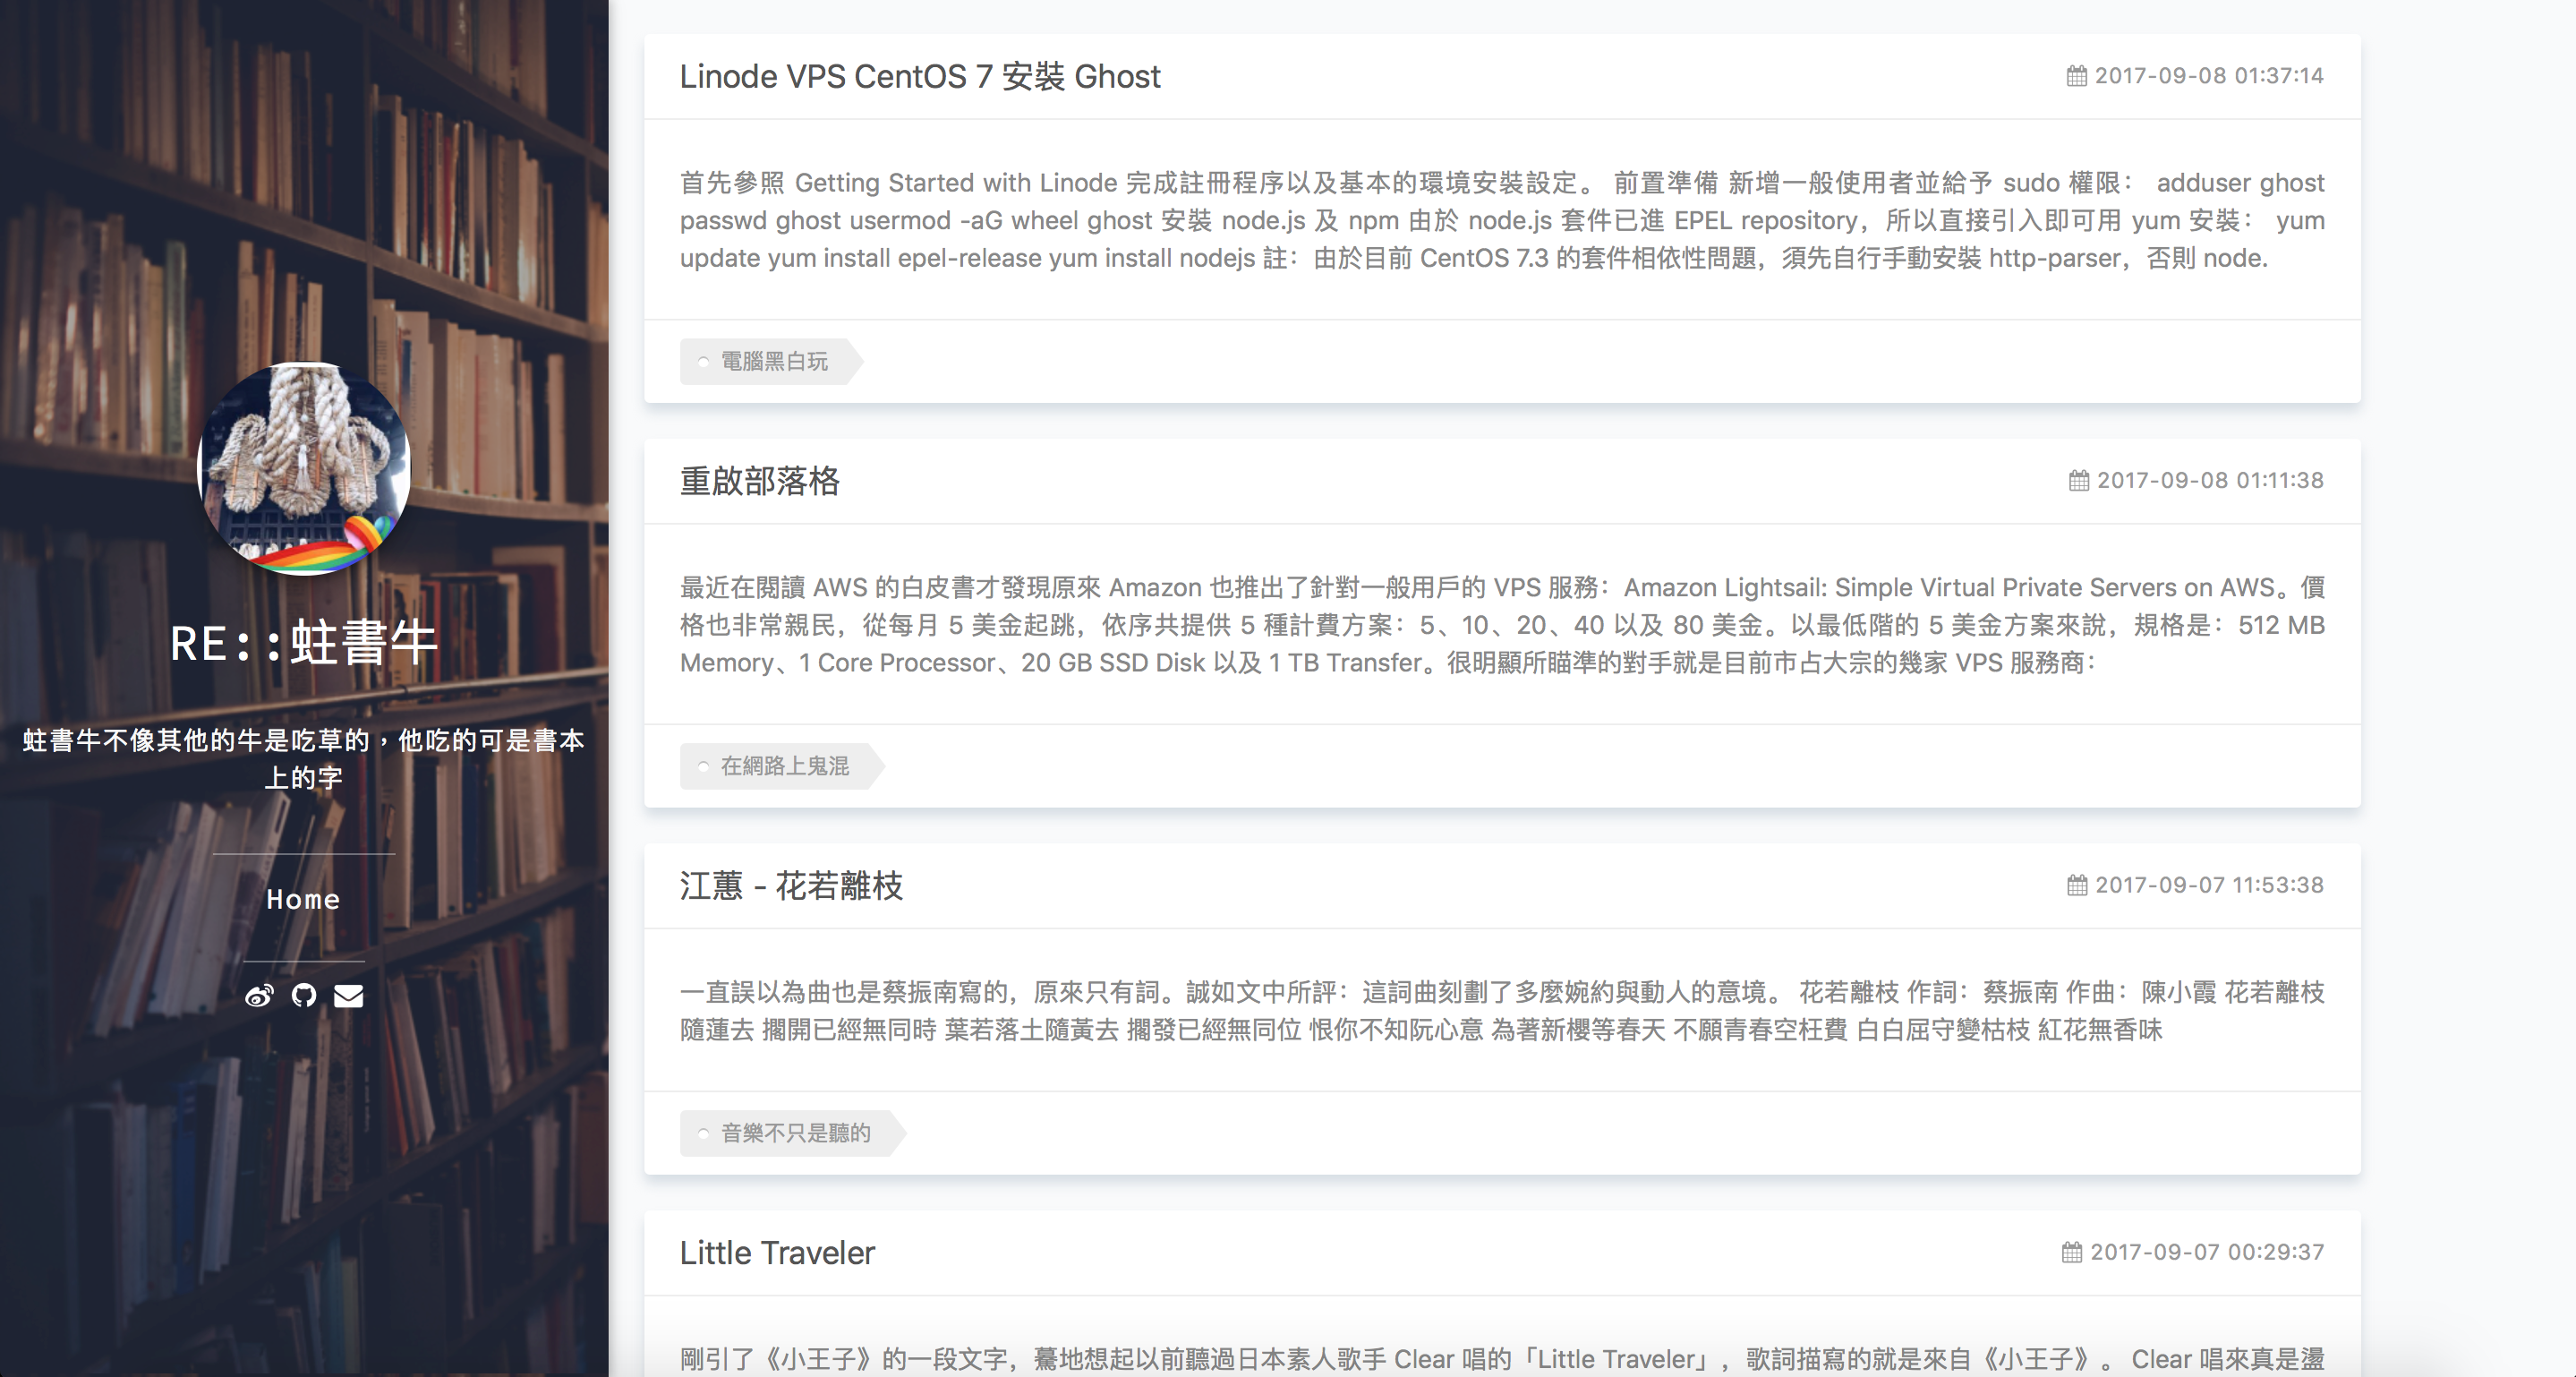Open the GitHub profile icon
The height and width of the screenshot is (1377, 2576).
(304, 995)
